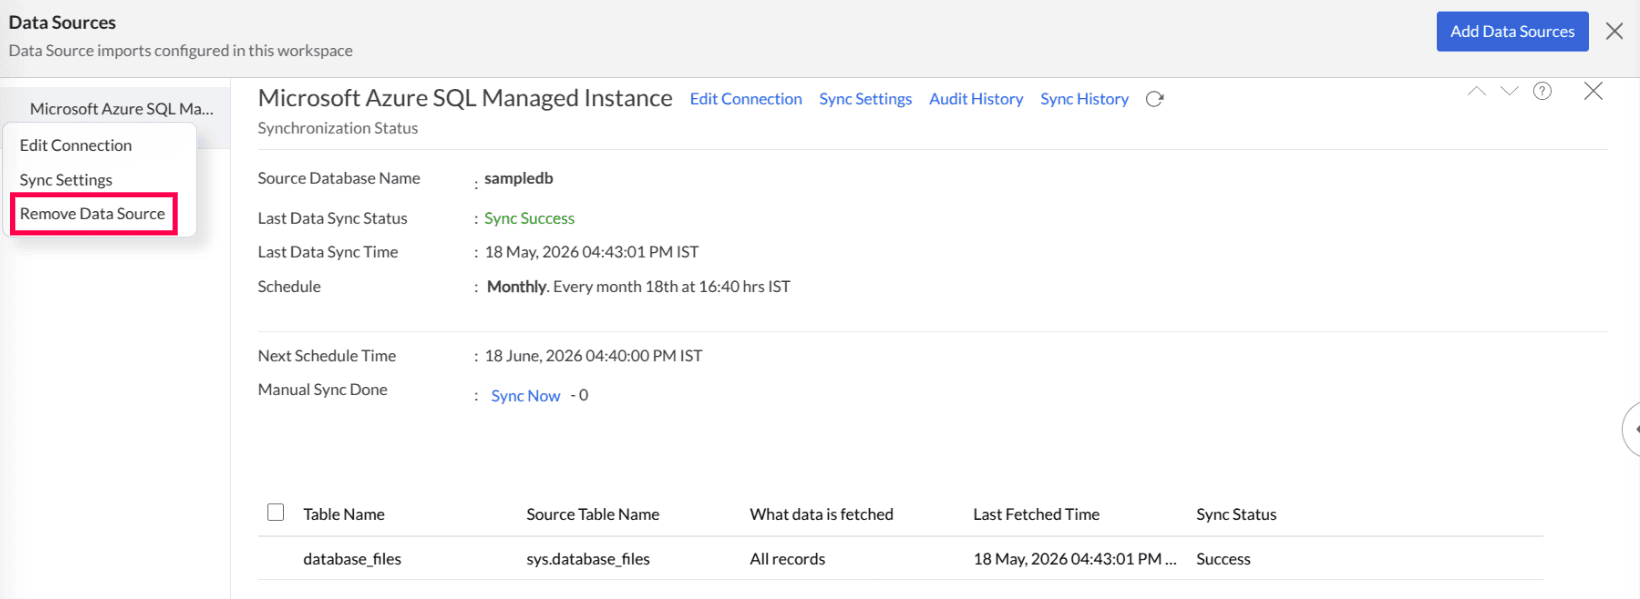Image resolution: width=1640 pixels, height=599 pixels.
Task: Close the Data Sources dialog
Action: point(1614,31)
